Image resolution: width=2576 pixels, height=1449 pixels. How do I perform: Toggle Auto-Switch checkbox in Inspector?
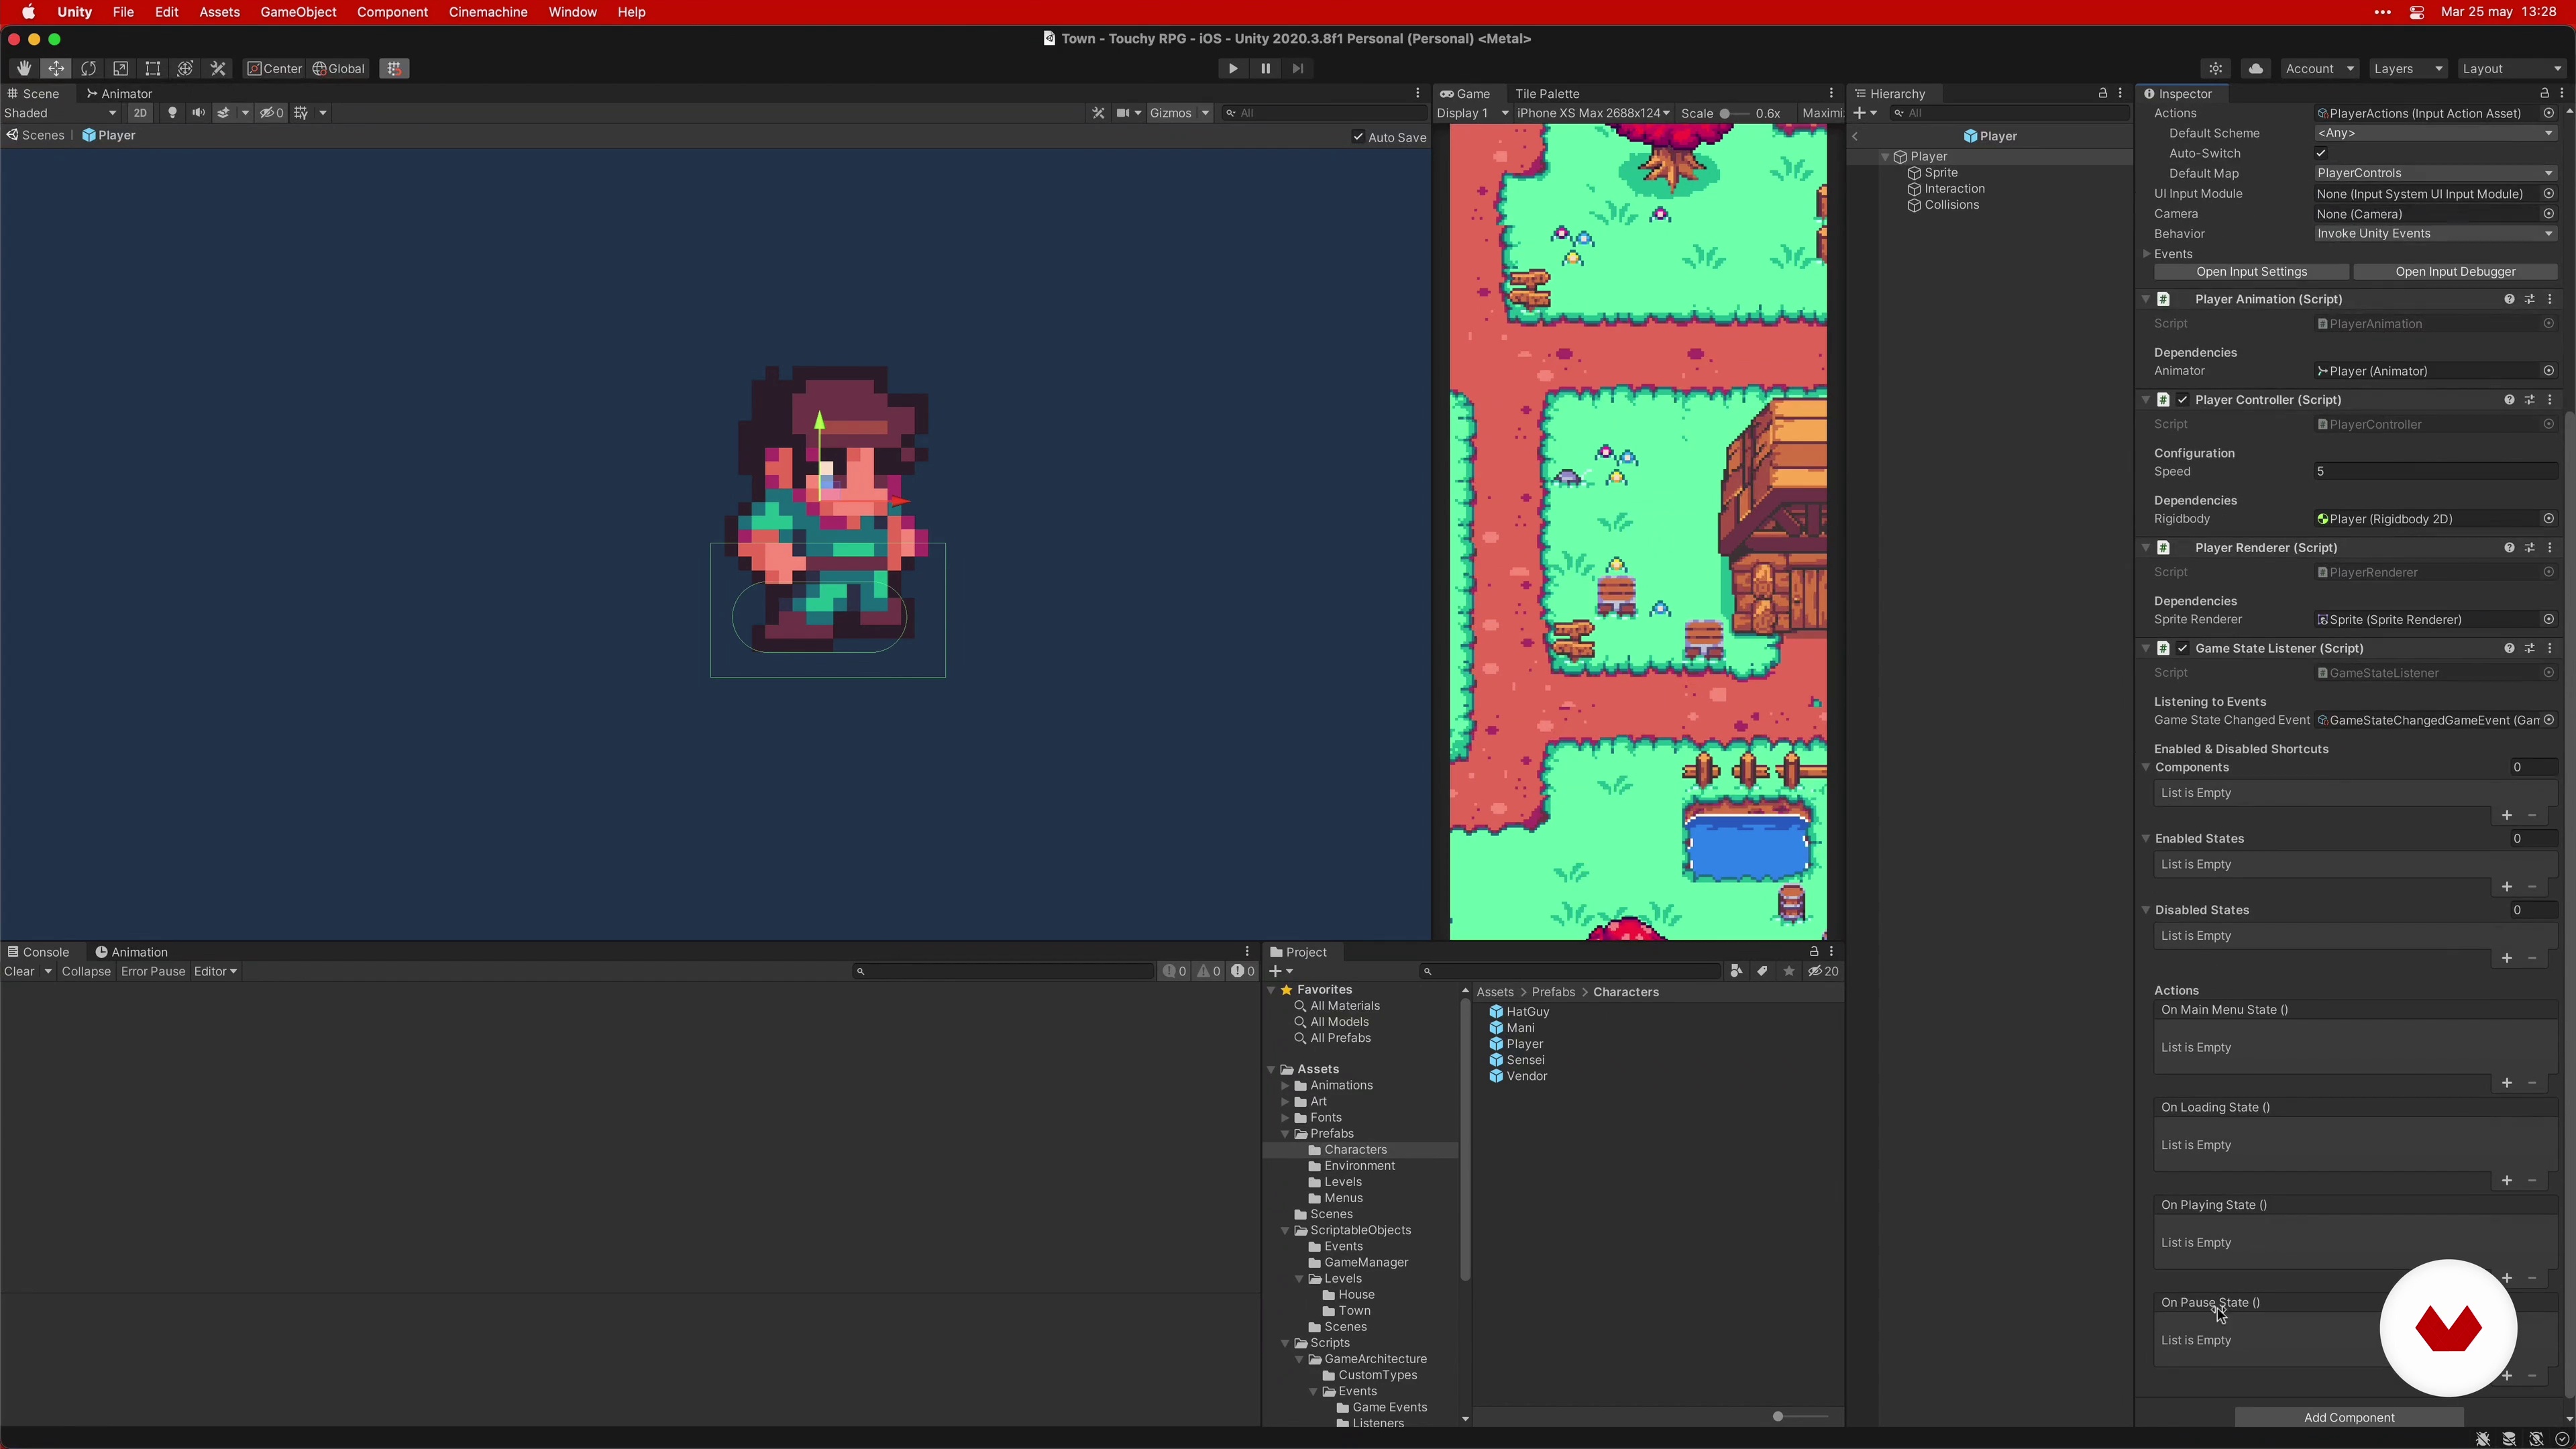point(2321,153)
